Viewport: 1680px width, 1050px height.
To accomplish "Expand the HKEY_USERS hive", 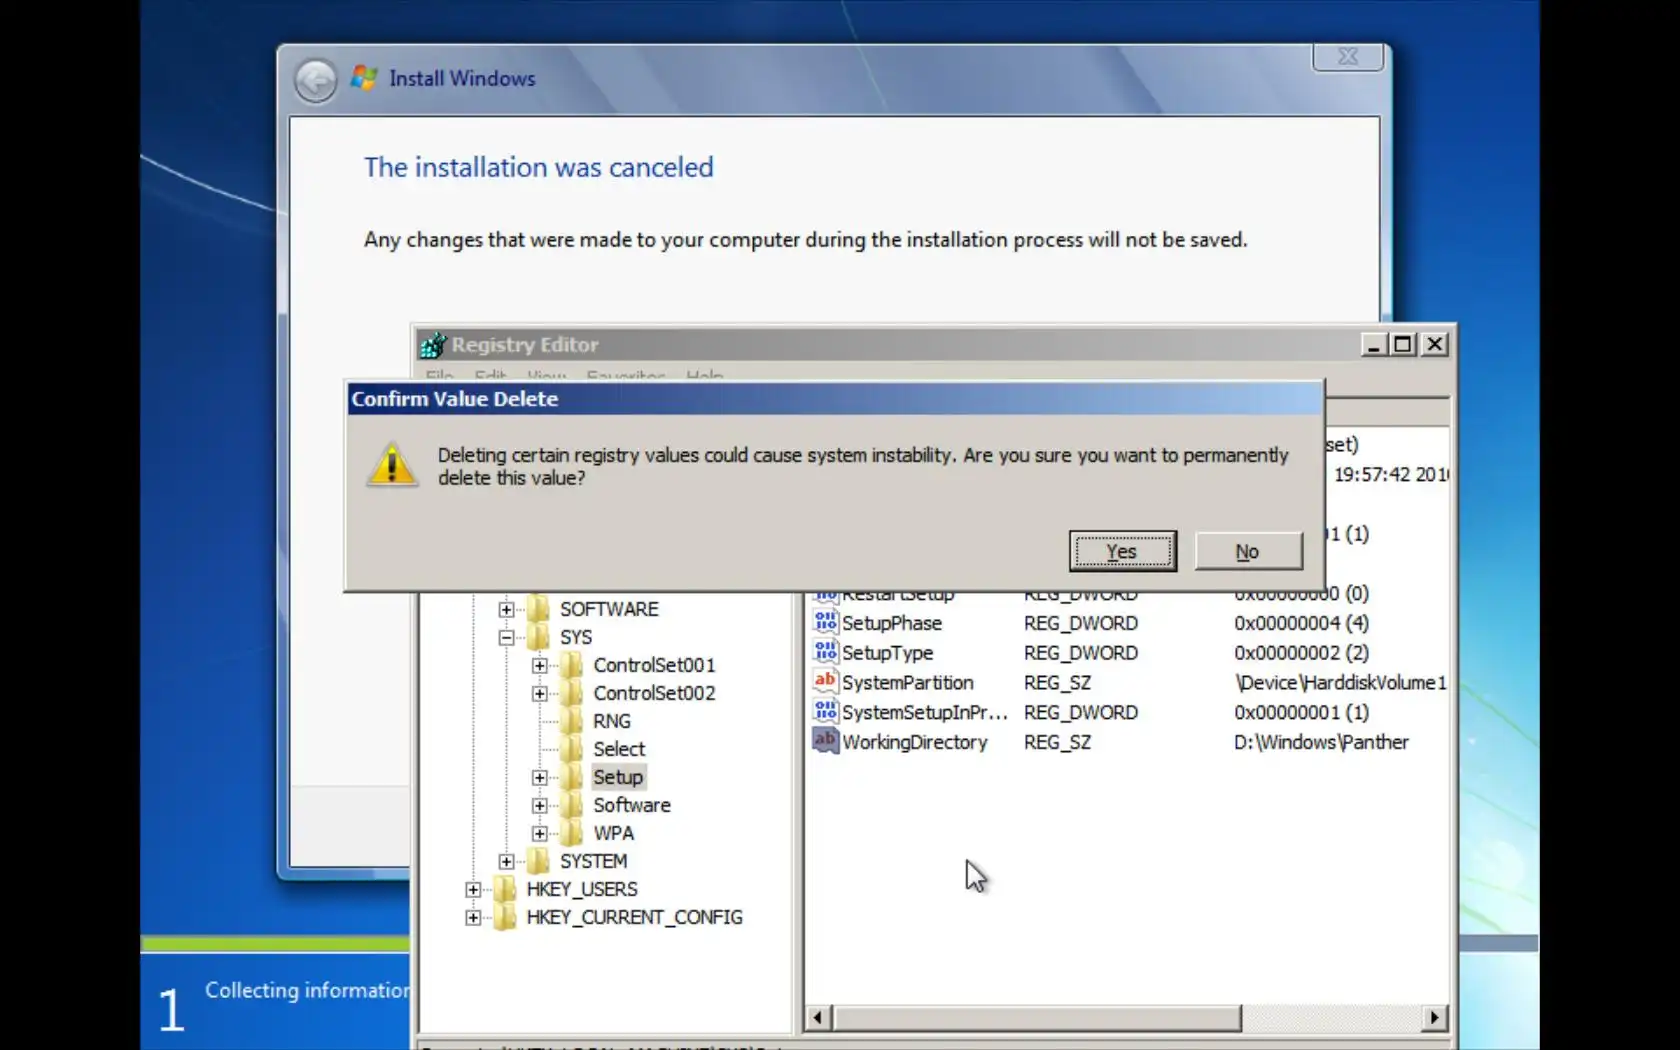I will point(473,889).
